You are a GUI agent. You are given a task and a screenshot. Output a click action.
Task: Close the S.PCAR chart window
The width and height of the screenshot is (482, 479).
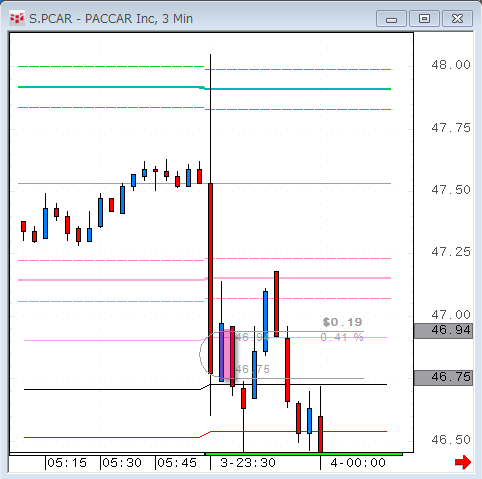pyautogui.click(x=457, y=18)
